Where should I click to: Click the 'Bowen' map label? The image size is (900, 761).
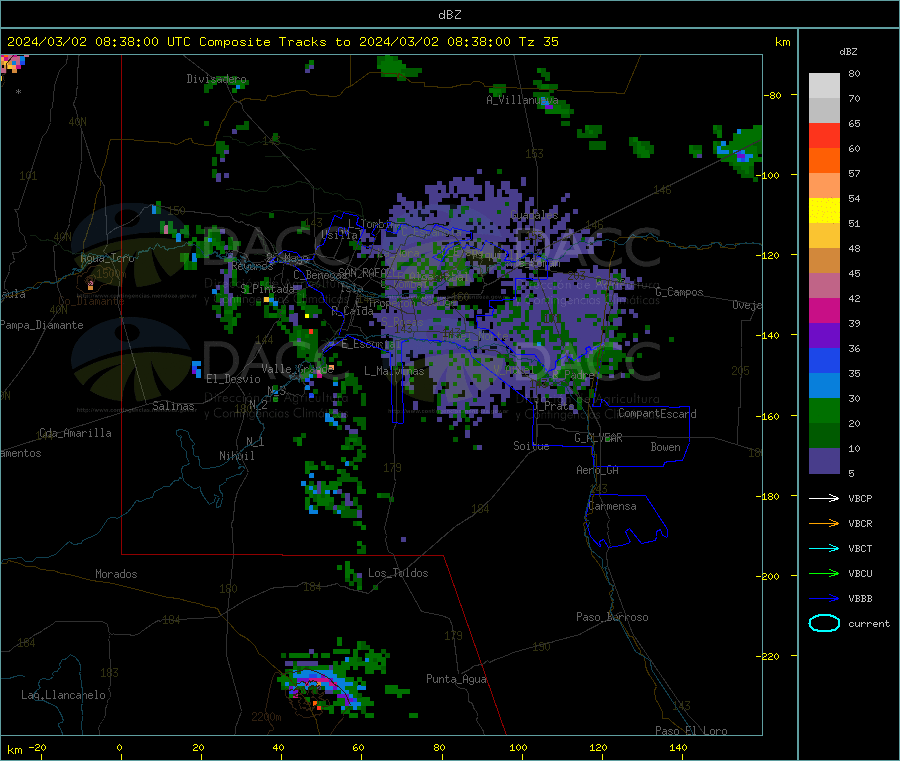(x=665, y=447)
